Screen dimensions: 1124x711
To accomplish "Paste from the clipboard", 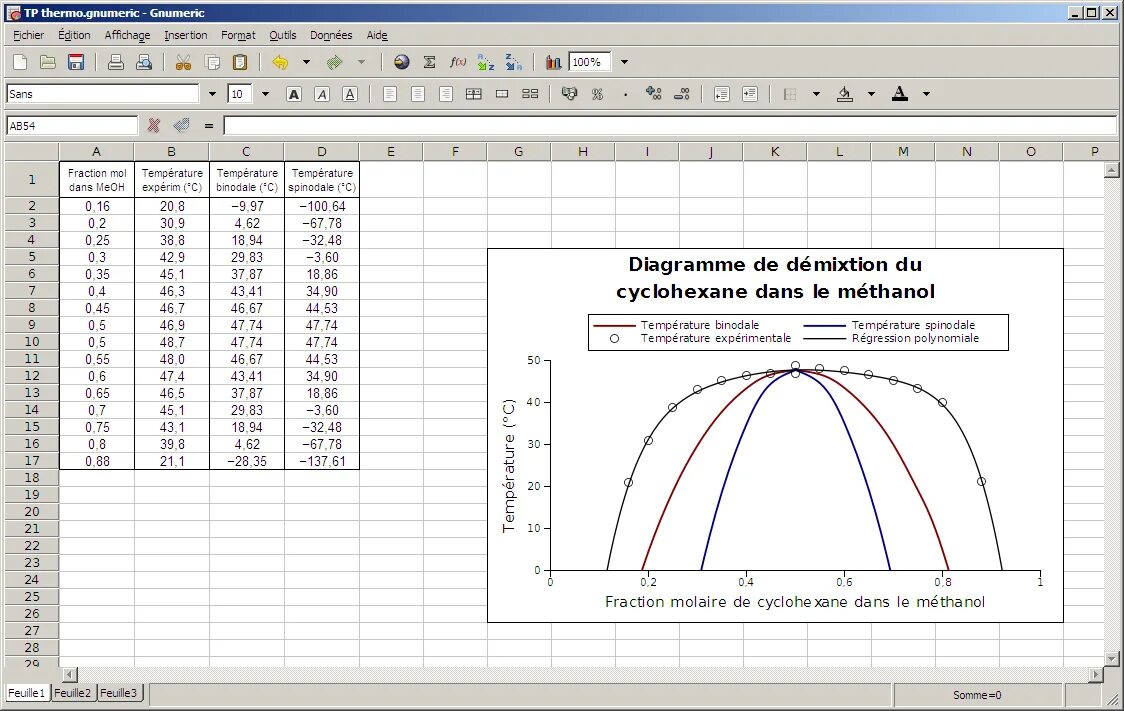I will (x=240, y=62).
